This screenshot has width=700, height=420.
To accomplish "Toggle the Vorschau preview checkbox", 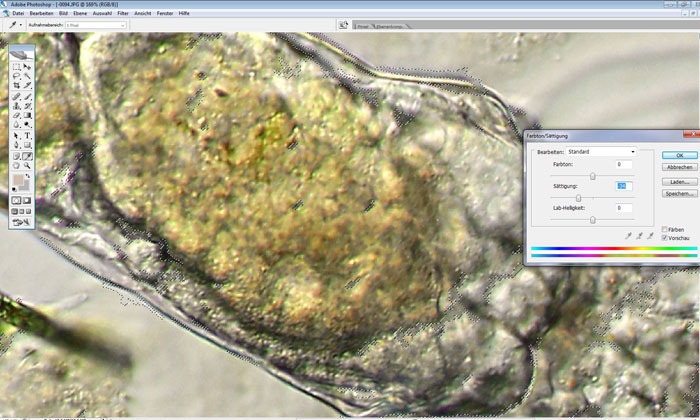I will (664, 239).
